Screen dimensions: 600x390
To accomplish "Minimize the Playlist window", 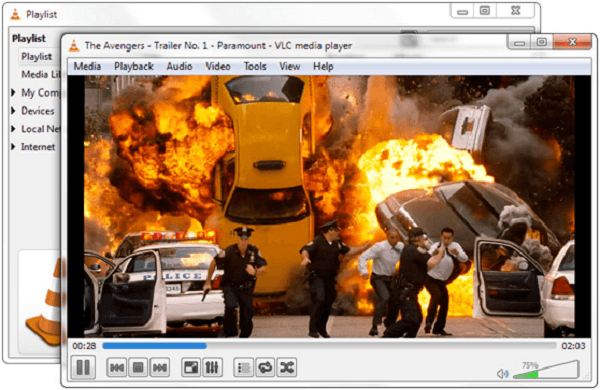I will (x=463, y=11).
